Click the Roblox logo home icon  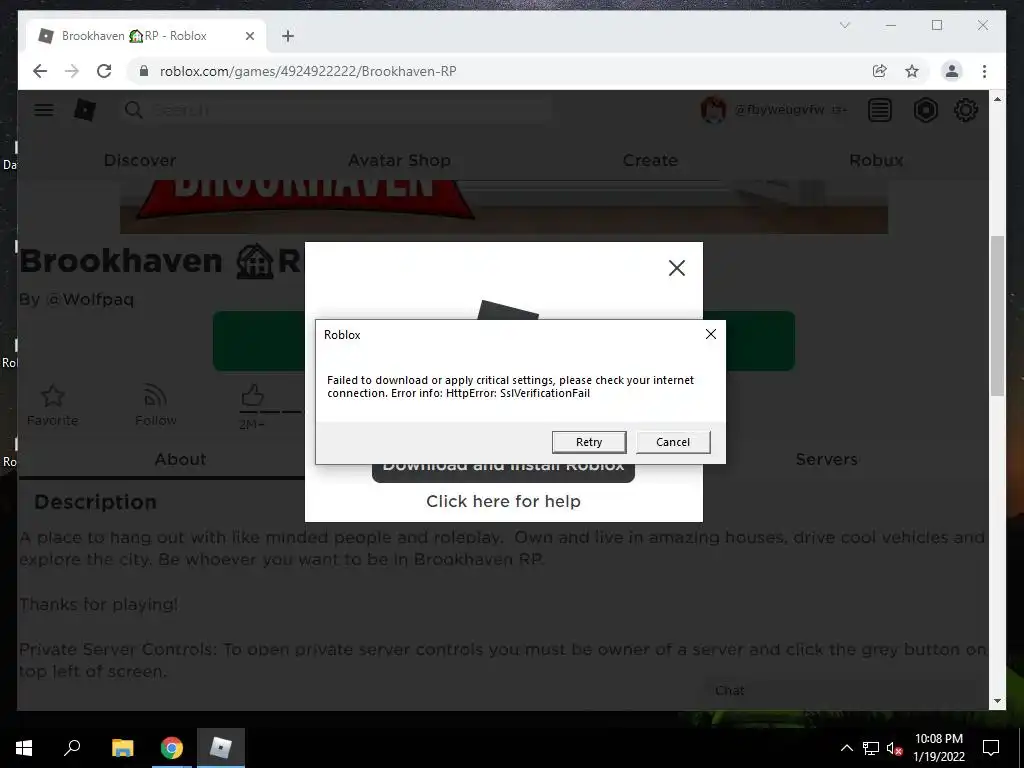(x=85, y=110)
